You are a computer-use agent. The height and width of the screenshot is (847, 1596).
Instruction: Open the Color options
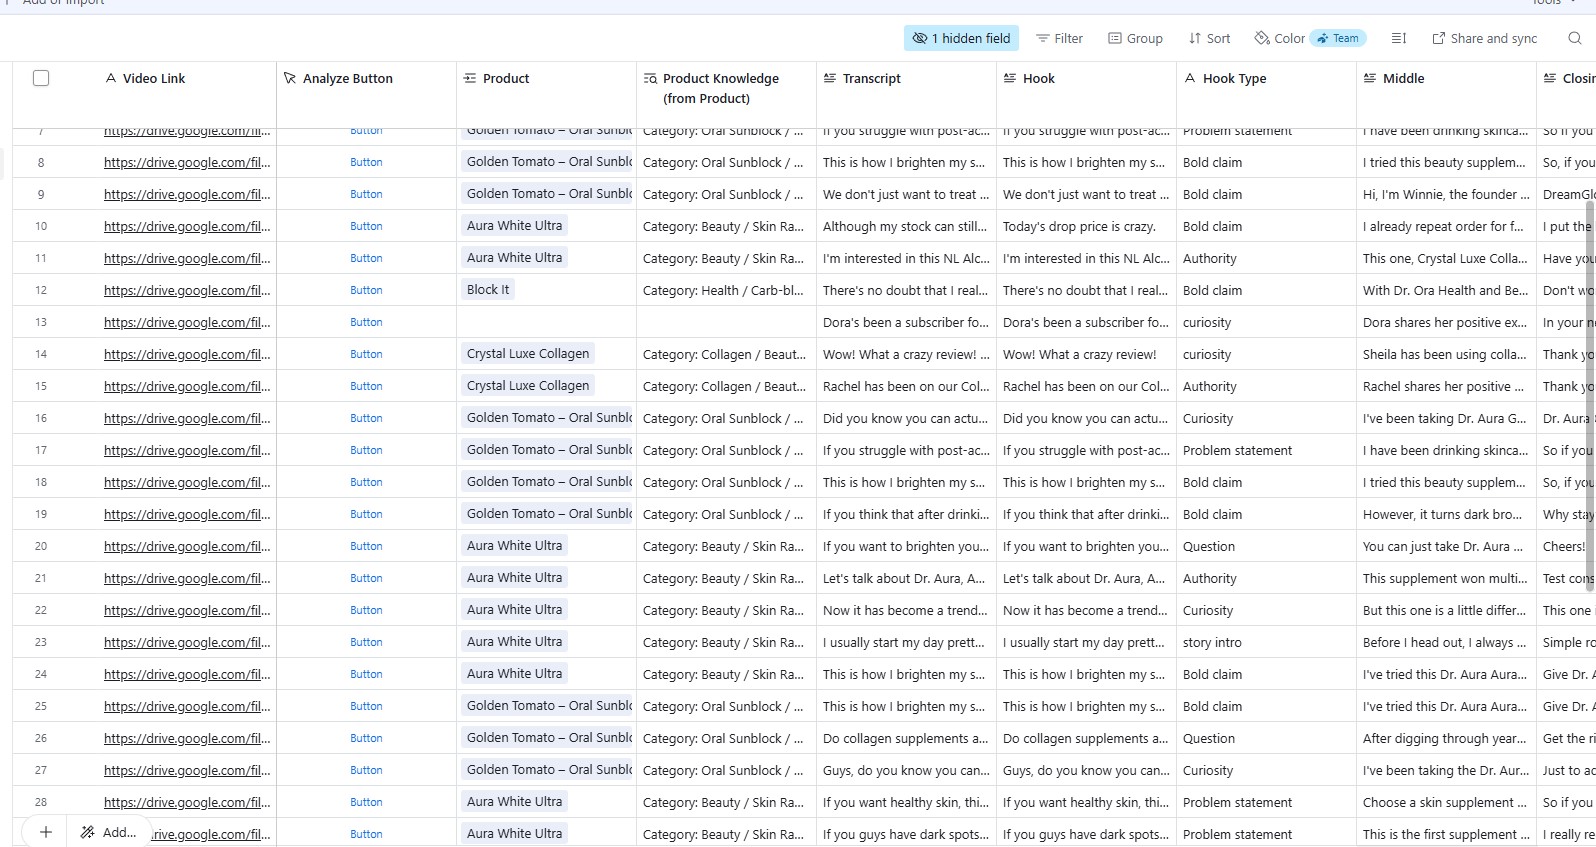(x=1279, y=38)
